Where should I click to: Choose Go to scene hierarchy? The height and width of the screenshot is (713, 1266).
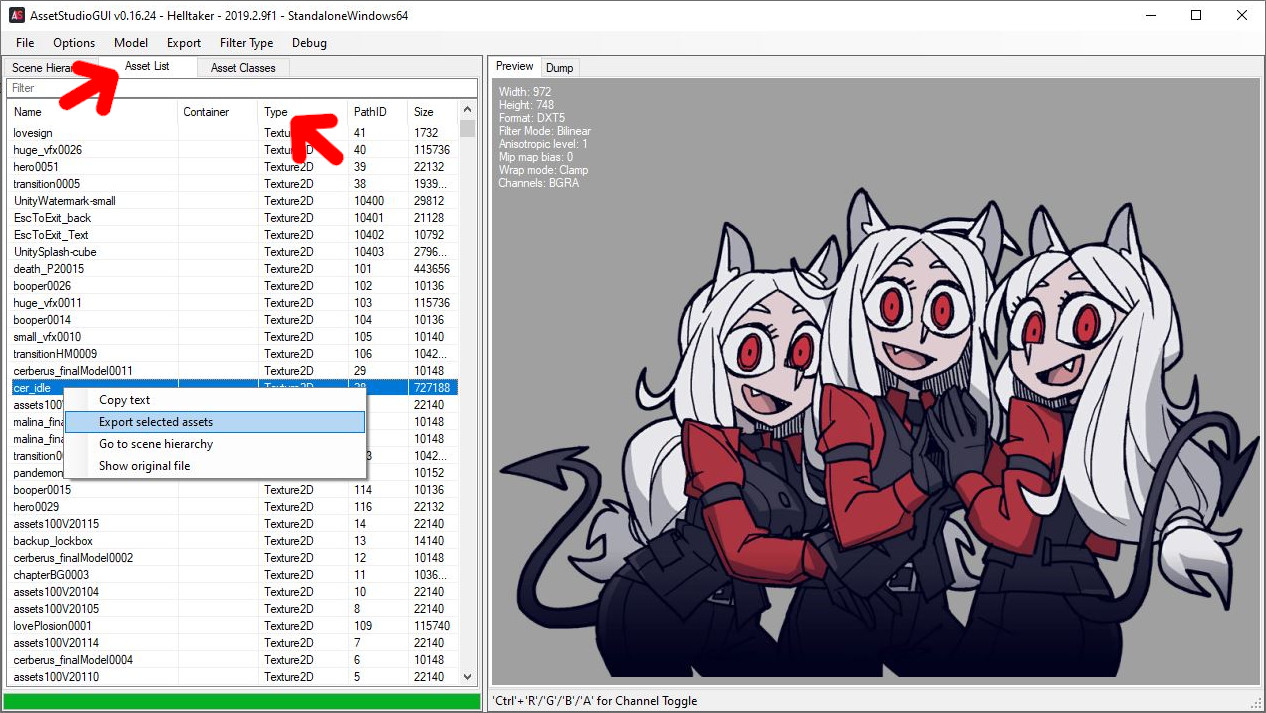214,444
